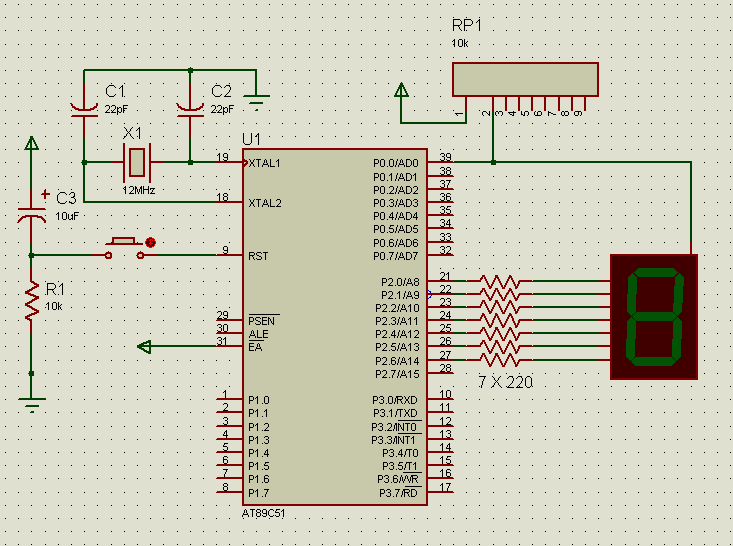Select the P2.0/A8 series resistor
This screenshot has height=546, width=733.
point(499,281)
